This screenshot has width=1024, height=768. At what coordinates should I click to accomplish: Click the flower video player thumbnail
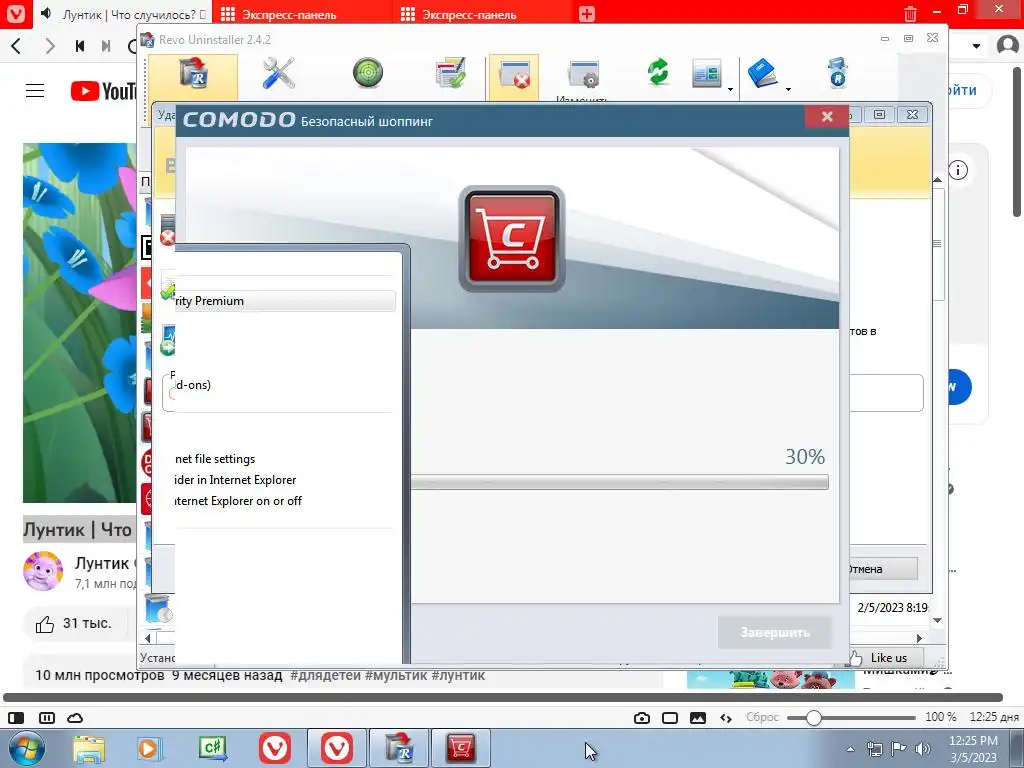tap(80, 323)
